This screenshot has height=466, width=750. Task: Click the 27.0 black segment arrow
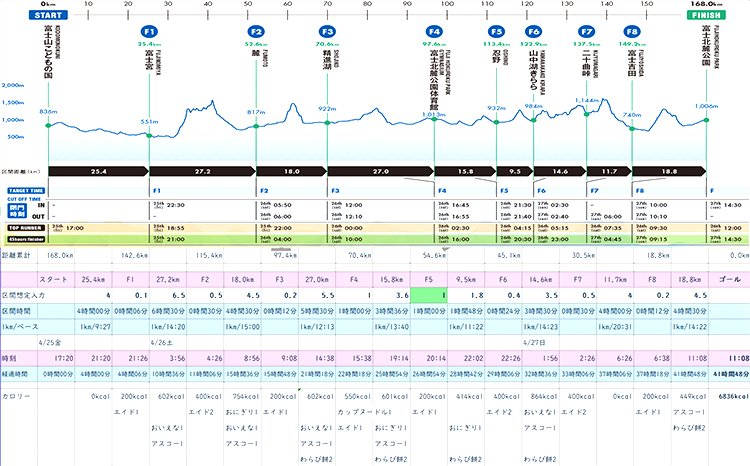click(381, 171)
